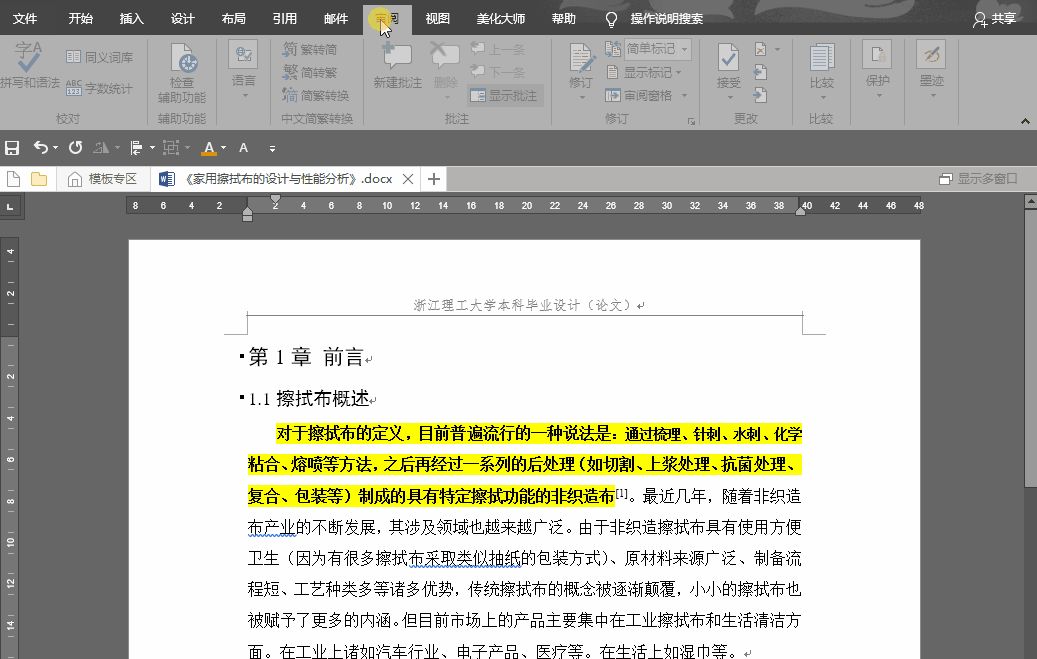Jump to the previous change icon
The height and width of the screenshot is (659, 1037).
(x=761, y=72)
